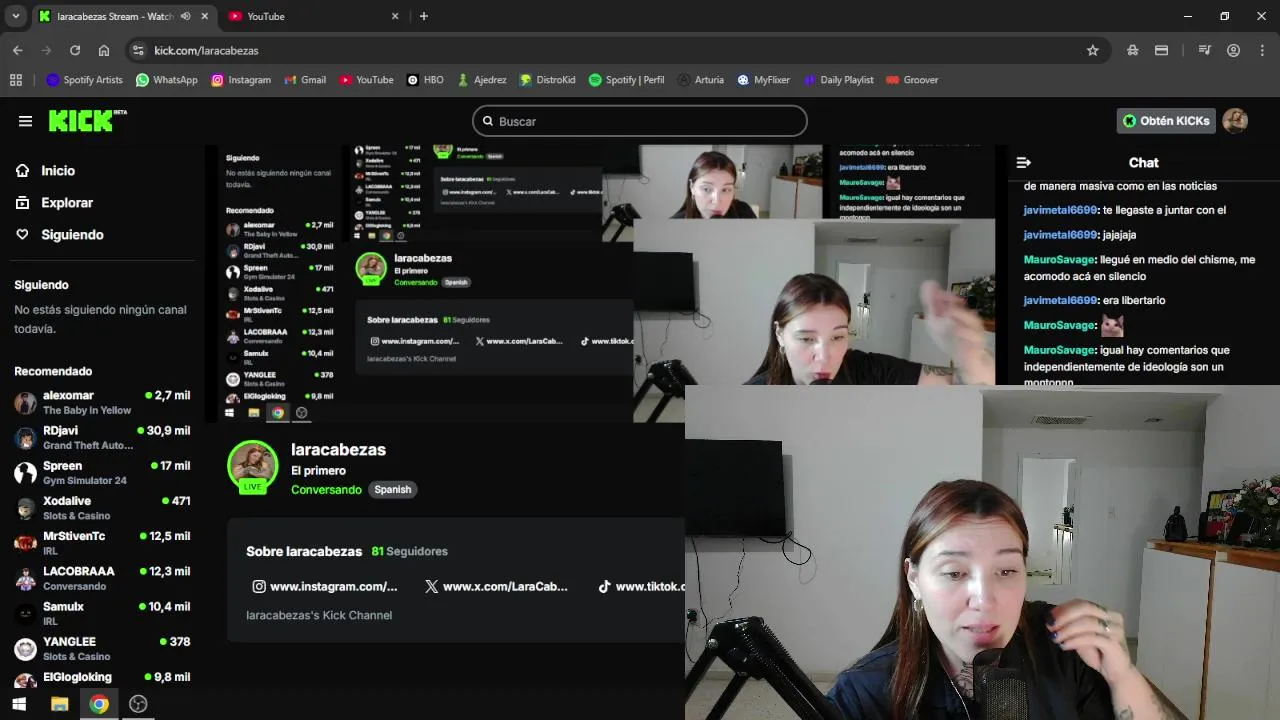Open Spreen recommended channel
Screen dimensions: 1280x720
102,472
